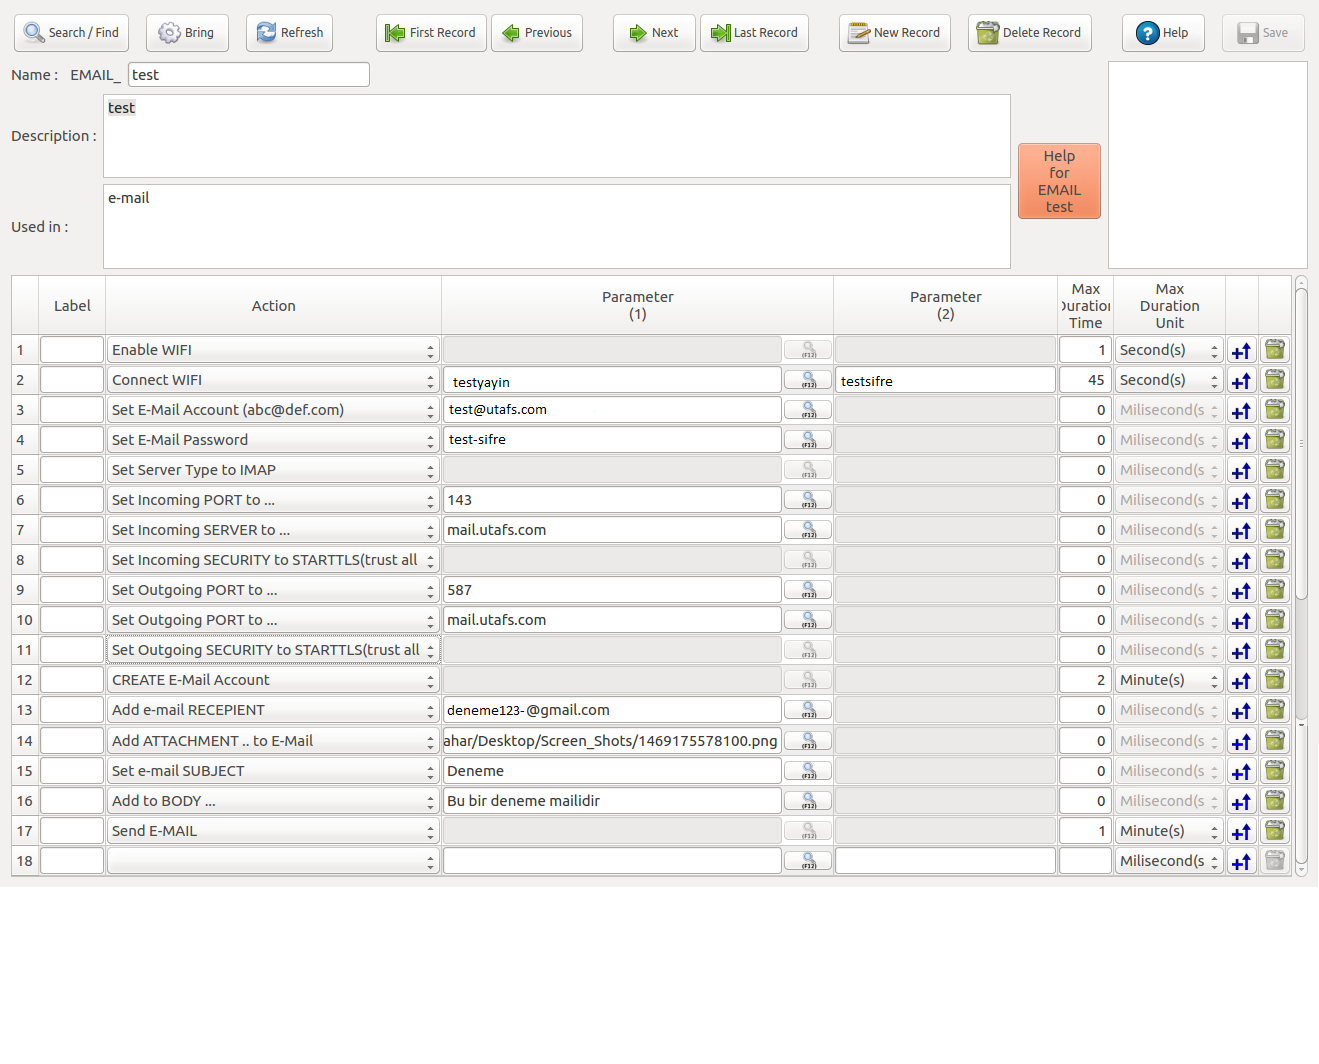Open parameter lookup for port 587 row
Viewport: 1319px width, 1064px height.
tap(808, 590)
